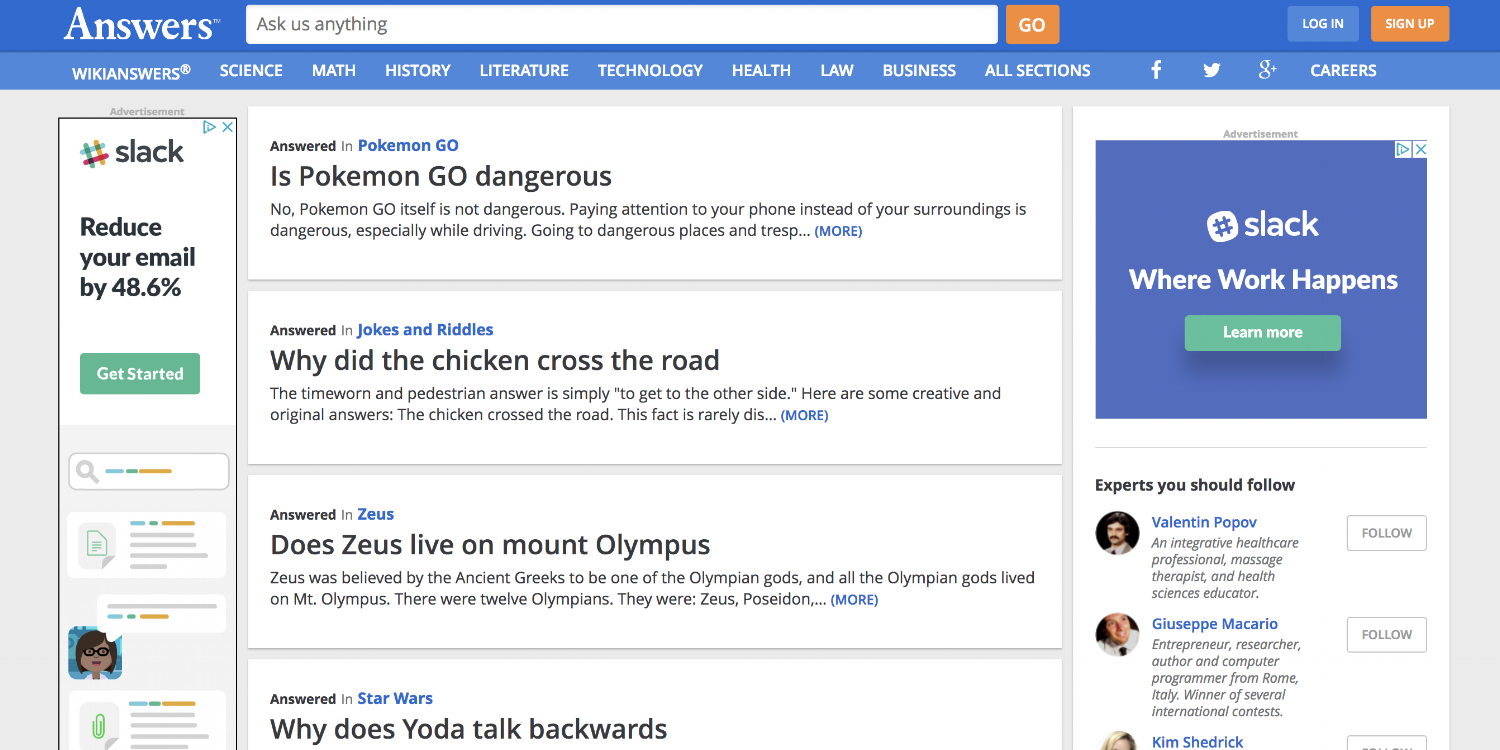Open the Jokes and Riddles category link
This screenshot has height=750, width=1500.
click(425, 330)
